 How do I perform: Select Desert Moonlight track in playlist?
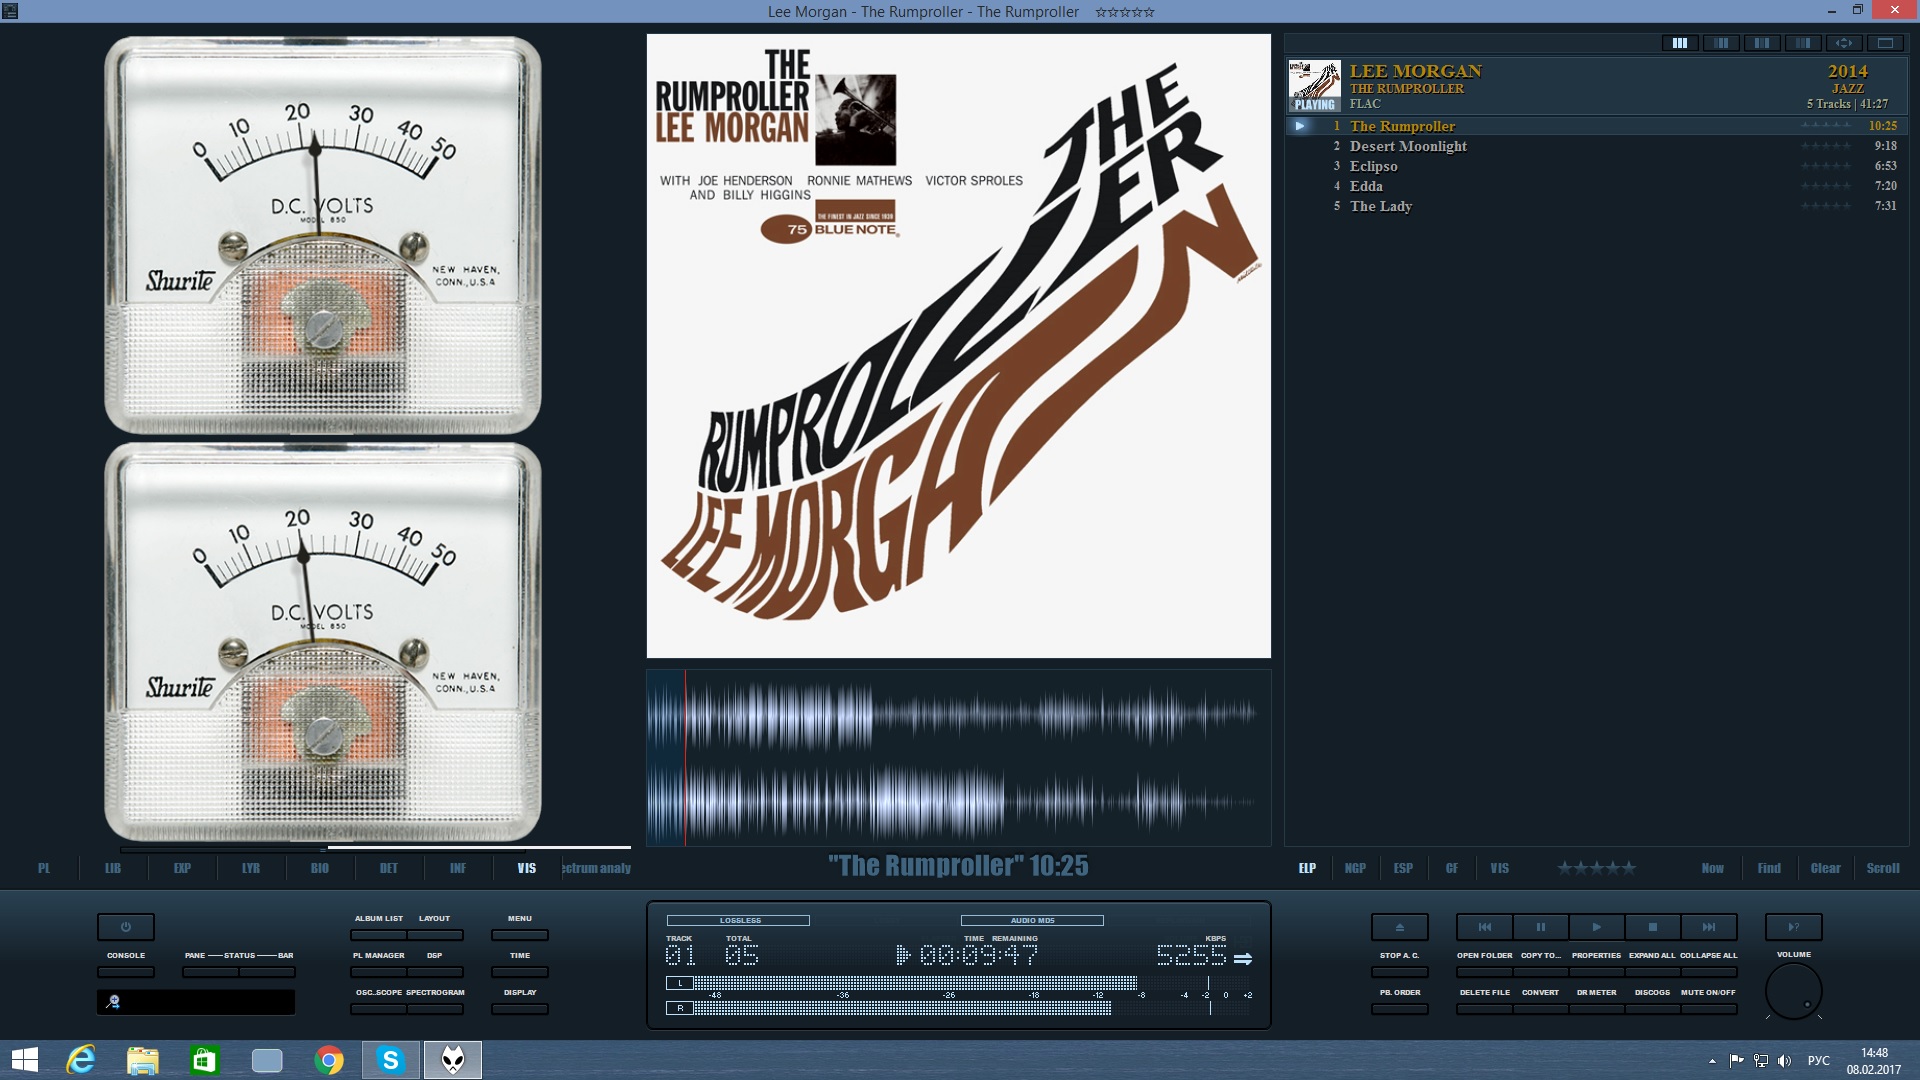tap(1407, 146)
